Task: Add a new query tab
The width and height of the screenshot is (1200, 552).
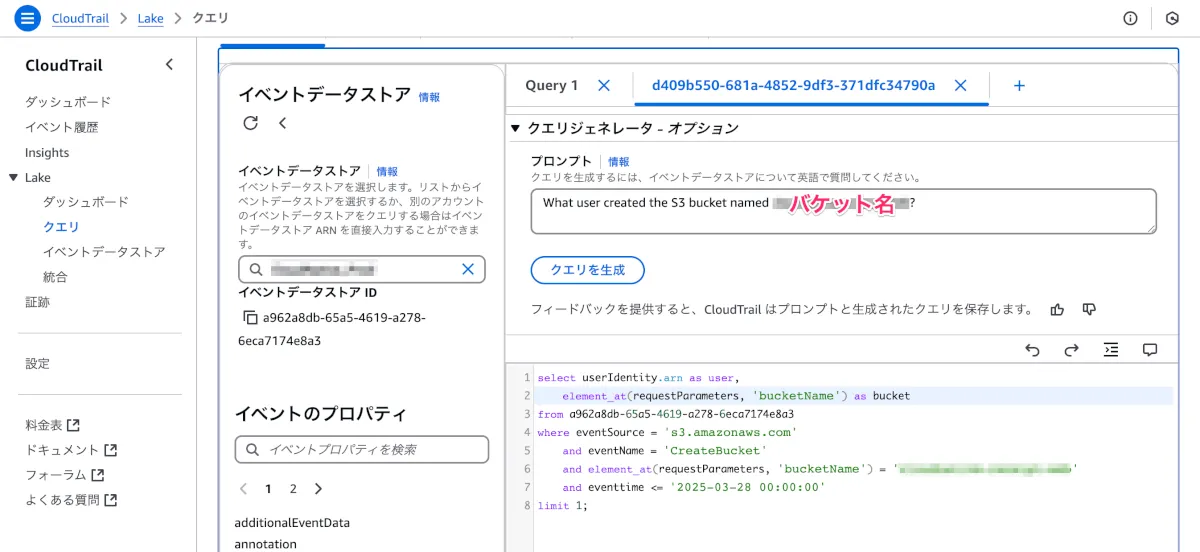Action: pos(1019,86)
